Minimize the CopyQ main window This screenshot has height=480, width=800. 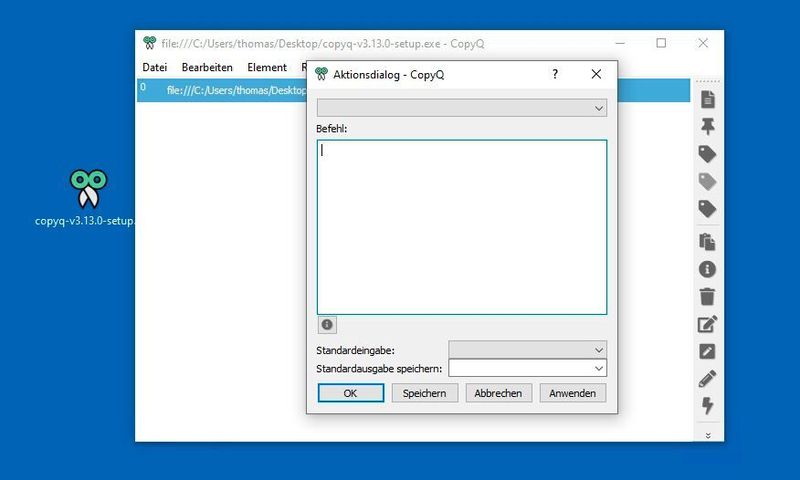pyautogui.click(x=620, y=43)
